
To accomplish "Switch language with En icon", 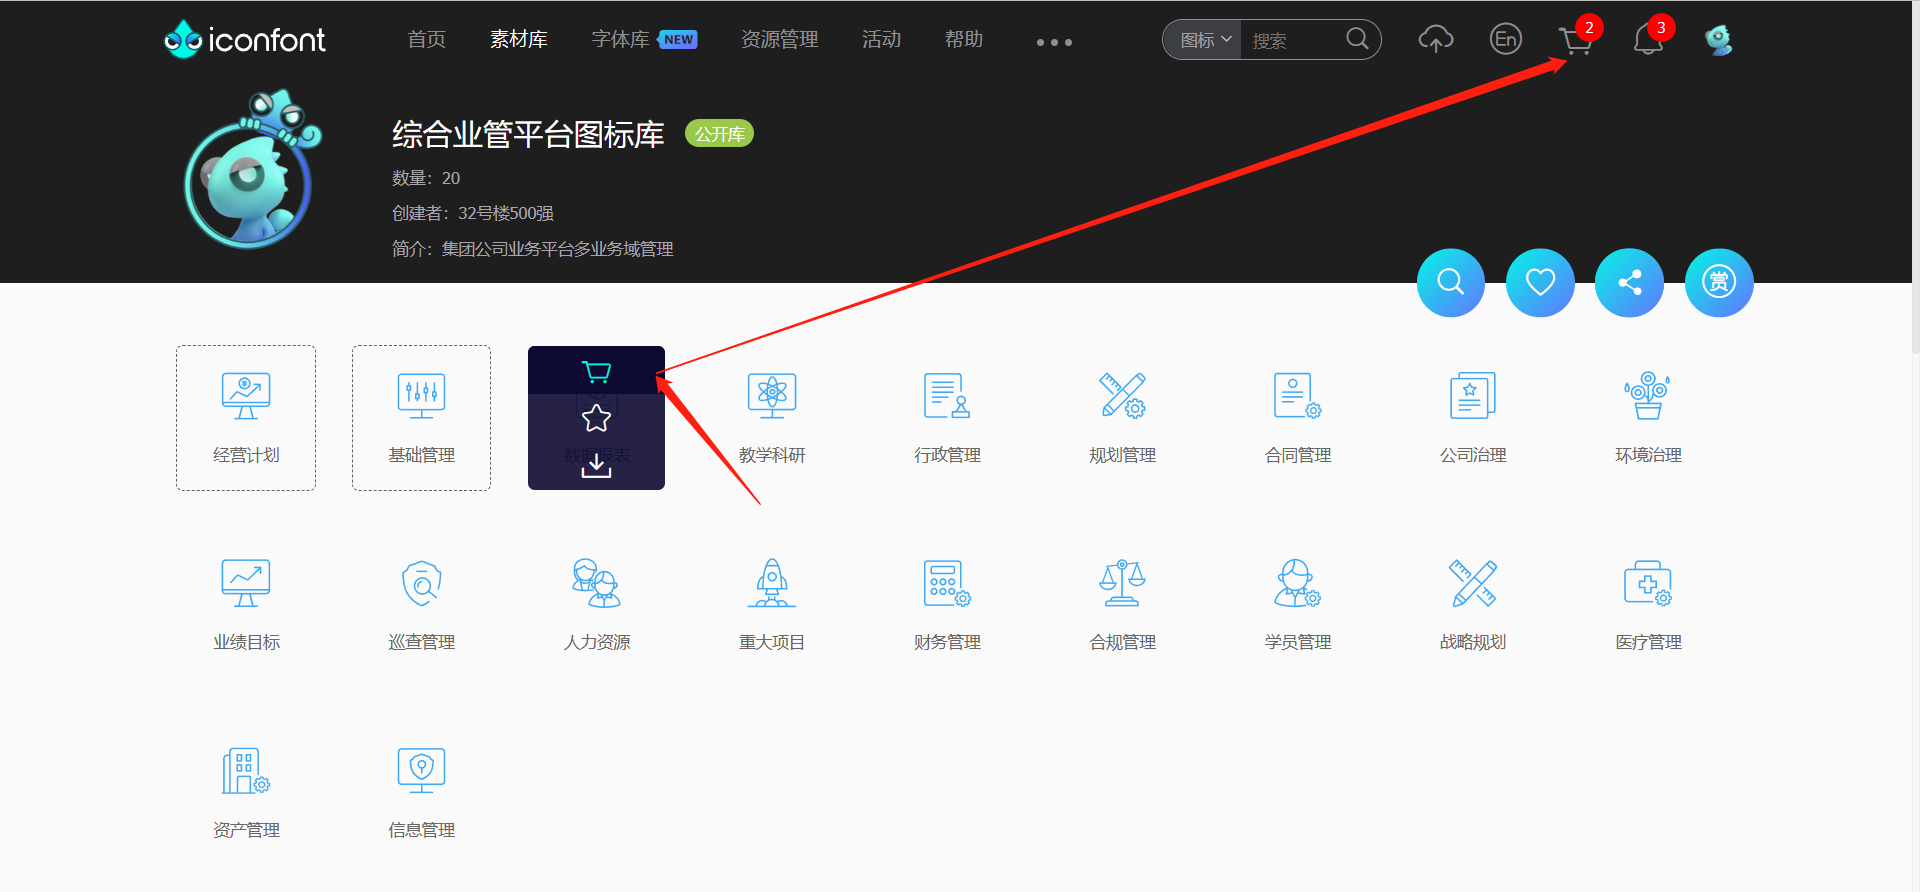I will pos(1505,40).
